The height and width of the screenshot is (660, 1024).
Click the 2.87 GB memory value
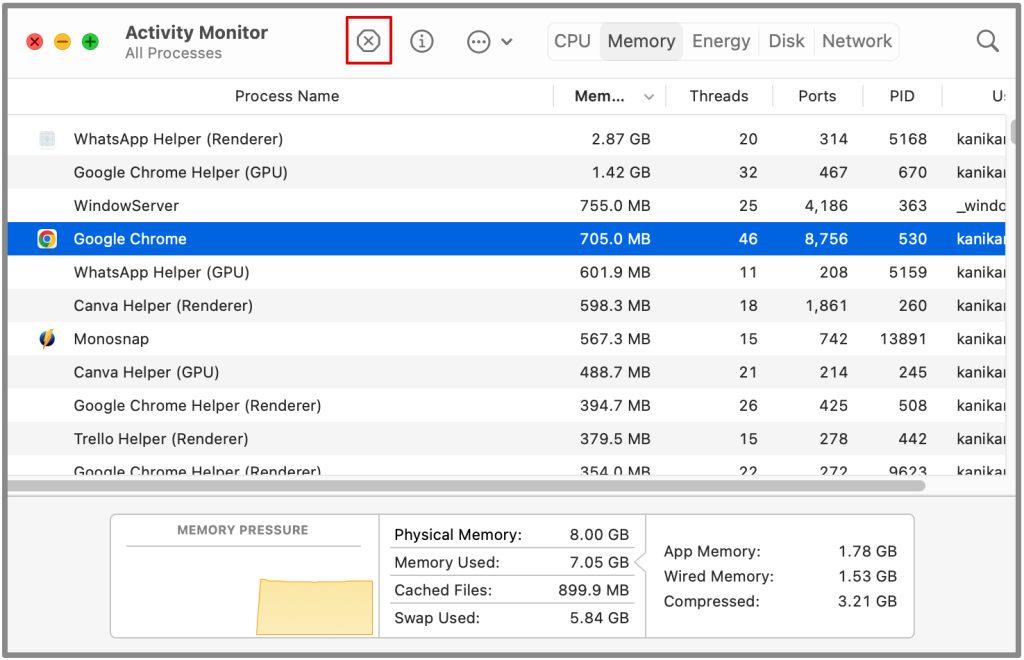point(620,139)
